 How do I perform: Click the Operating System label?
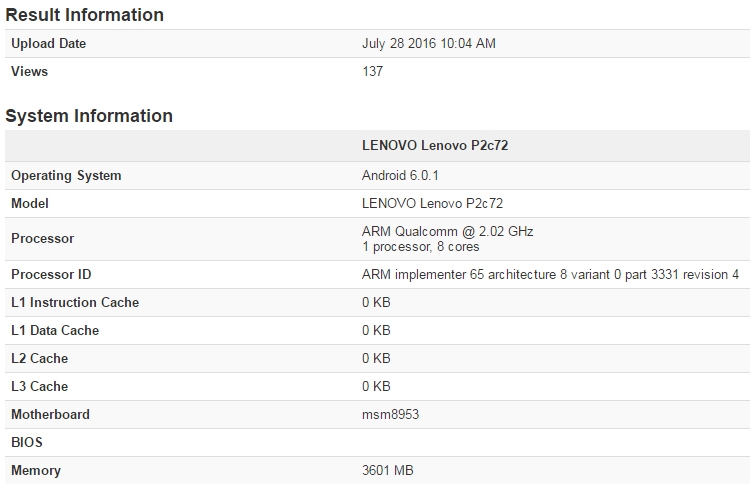pos(66,175)
